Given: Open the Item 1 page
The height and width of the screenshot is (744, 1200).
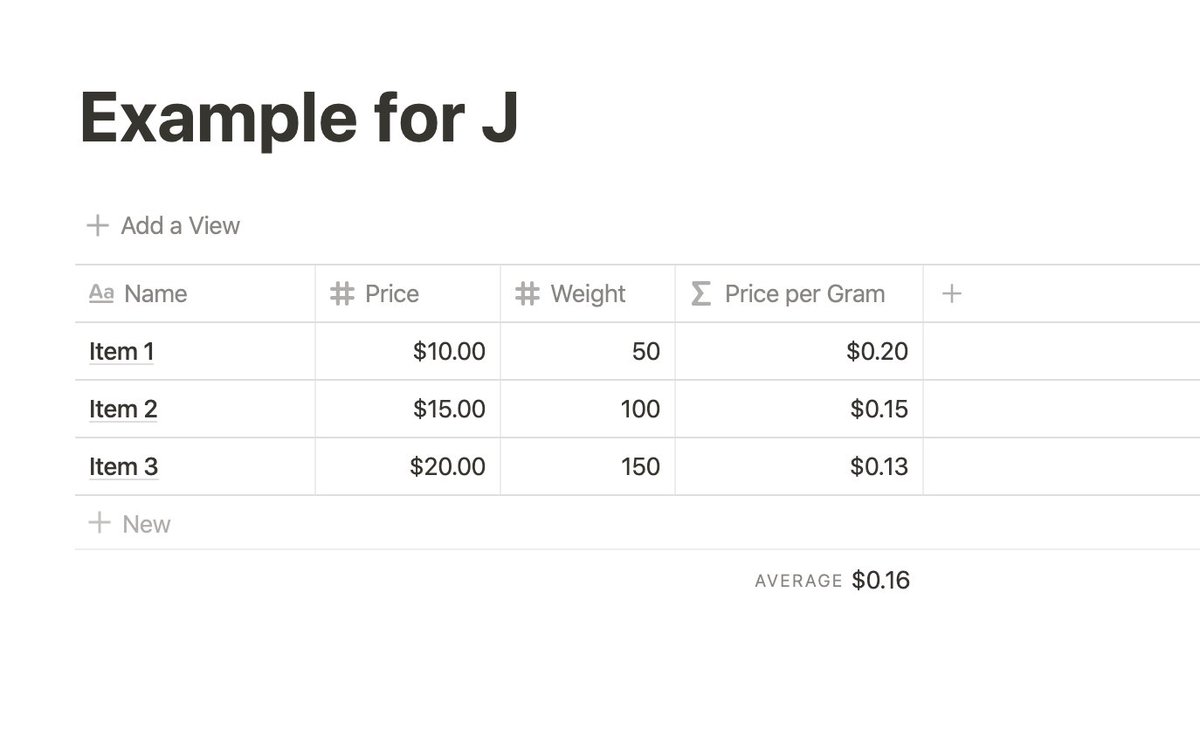Looking at the screenshot, I should pyautogui.click(x=121, y=352).
